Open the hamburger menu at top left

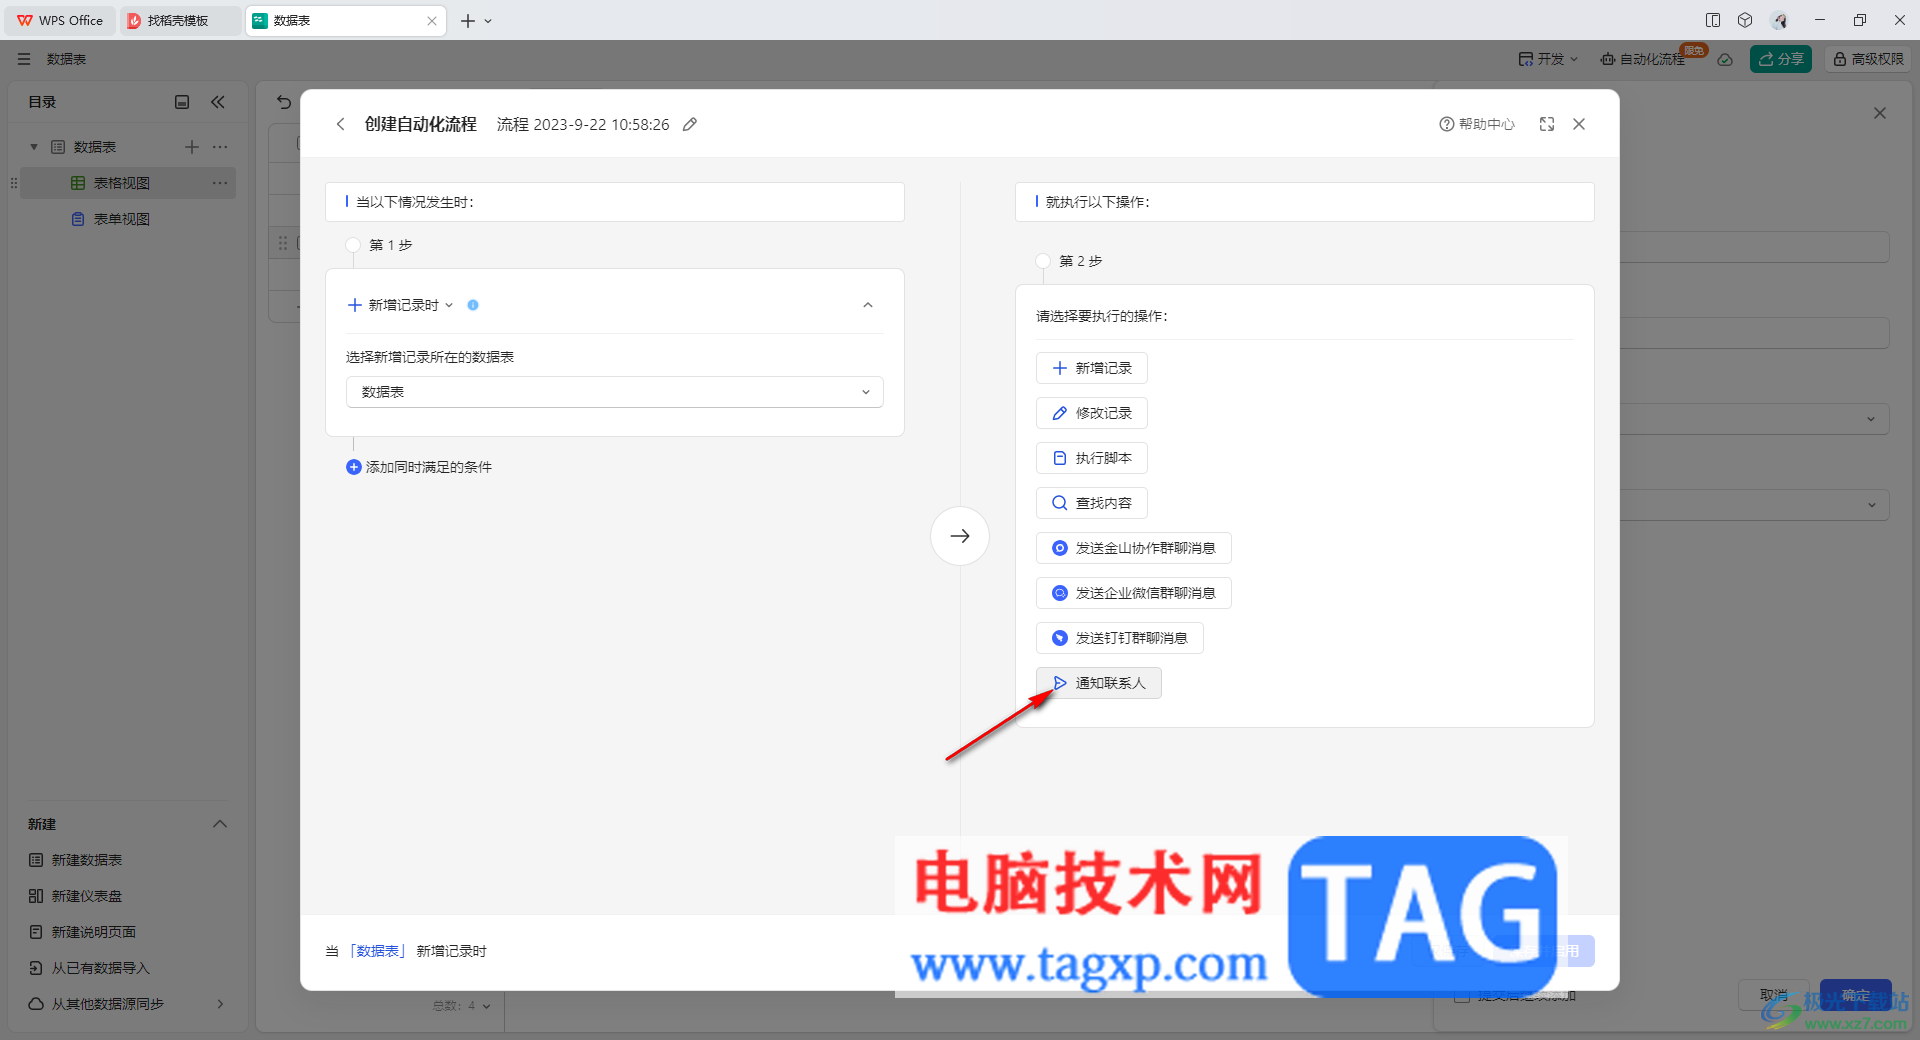pyautogui.click(x=24, y=59)
